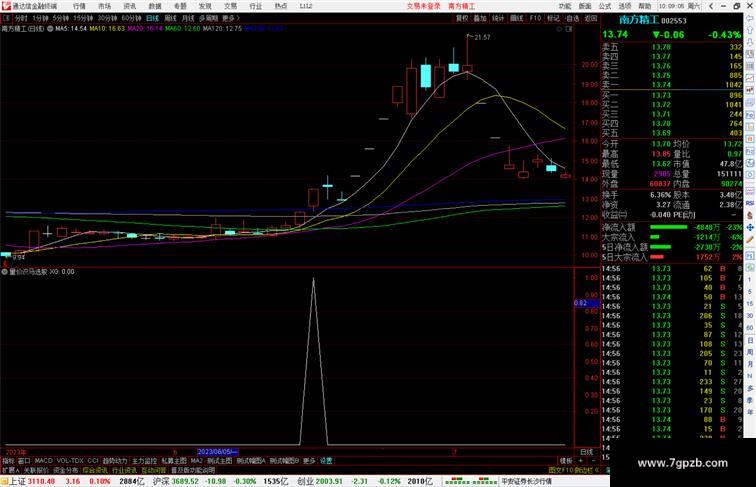Viewport: 756px width, 487px height.
Task: Switch chart to 30分钟 period
Action: point(107,18)
